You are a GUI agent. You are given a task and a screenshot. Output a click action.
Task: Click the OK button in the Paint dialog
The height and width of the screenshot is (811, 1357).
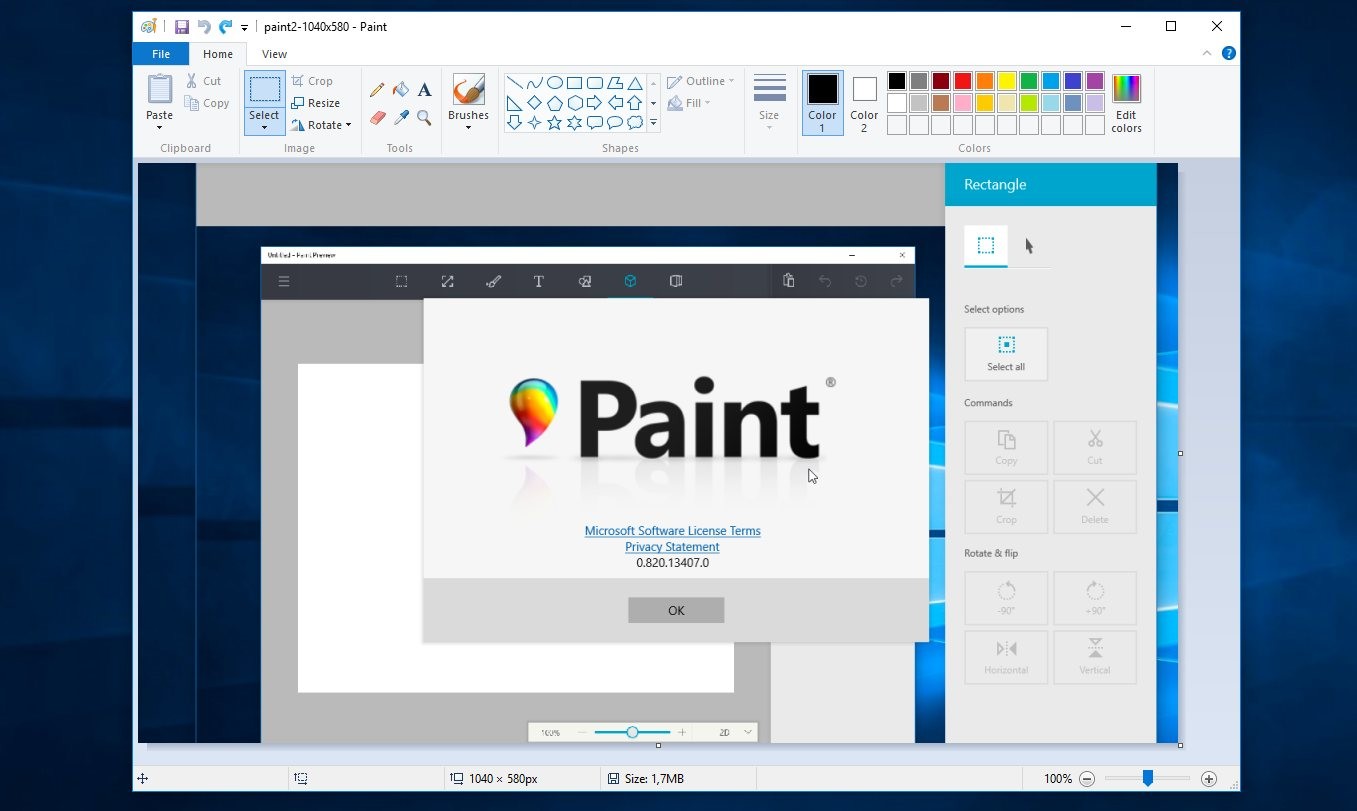[675, 610]
